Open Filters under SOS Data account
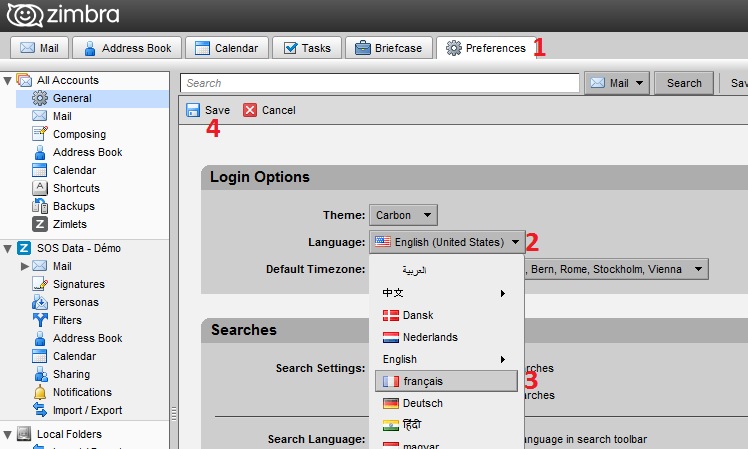The height and width of the screenshot is (449, 748). click(x=67, y=320)
